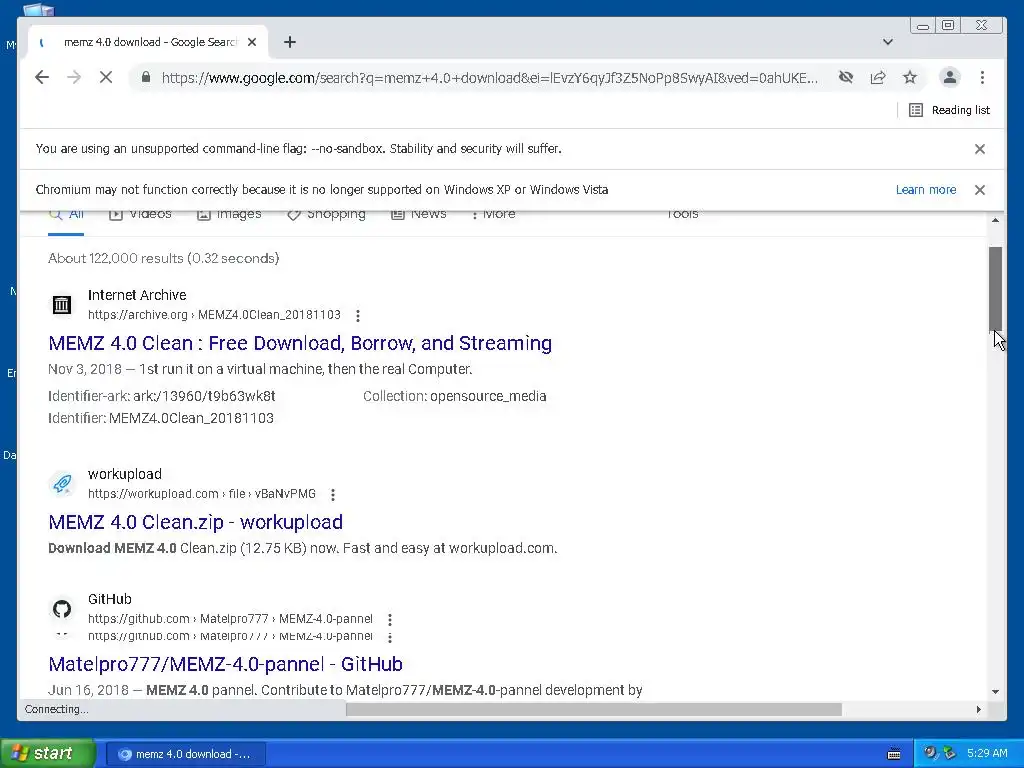Open options dots for the archive.org result
The width and height of the screenshot is (1024, 768).
click(358, 315)
